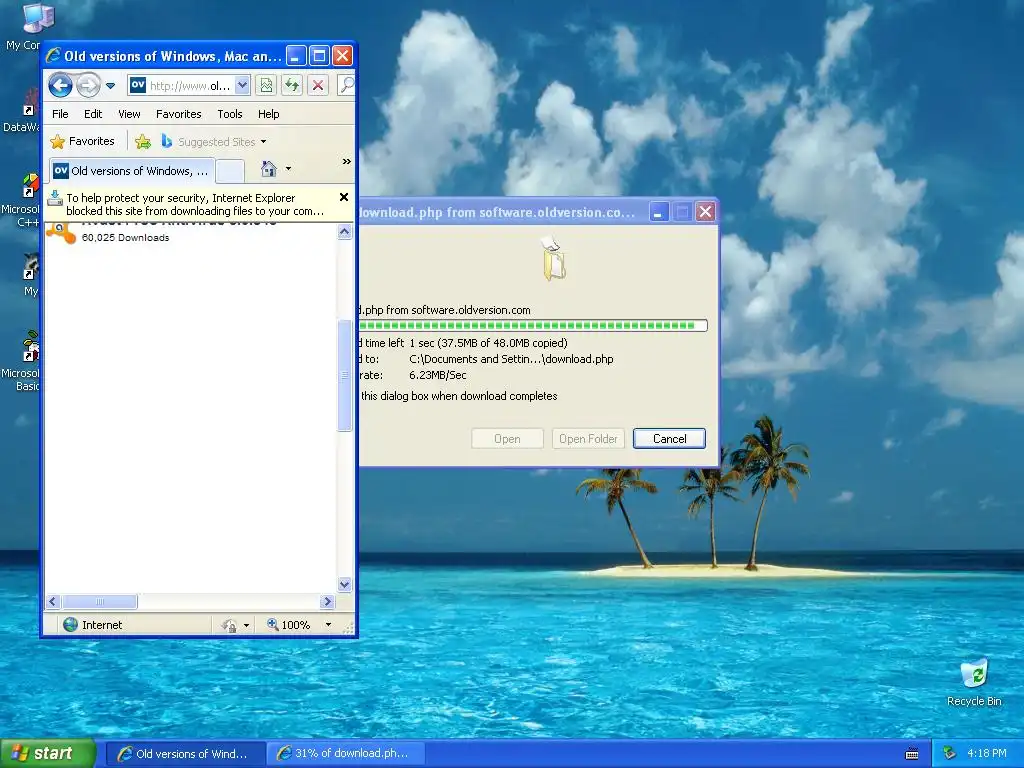Screen dimensions: 1024x768
Task: Open the Favorites center star button
Action: pyautogui.click(x=82, y=141)
